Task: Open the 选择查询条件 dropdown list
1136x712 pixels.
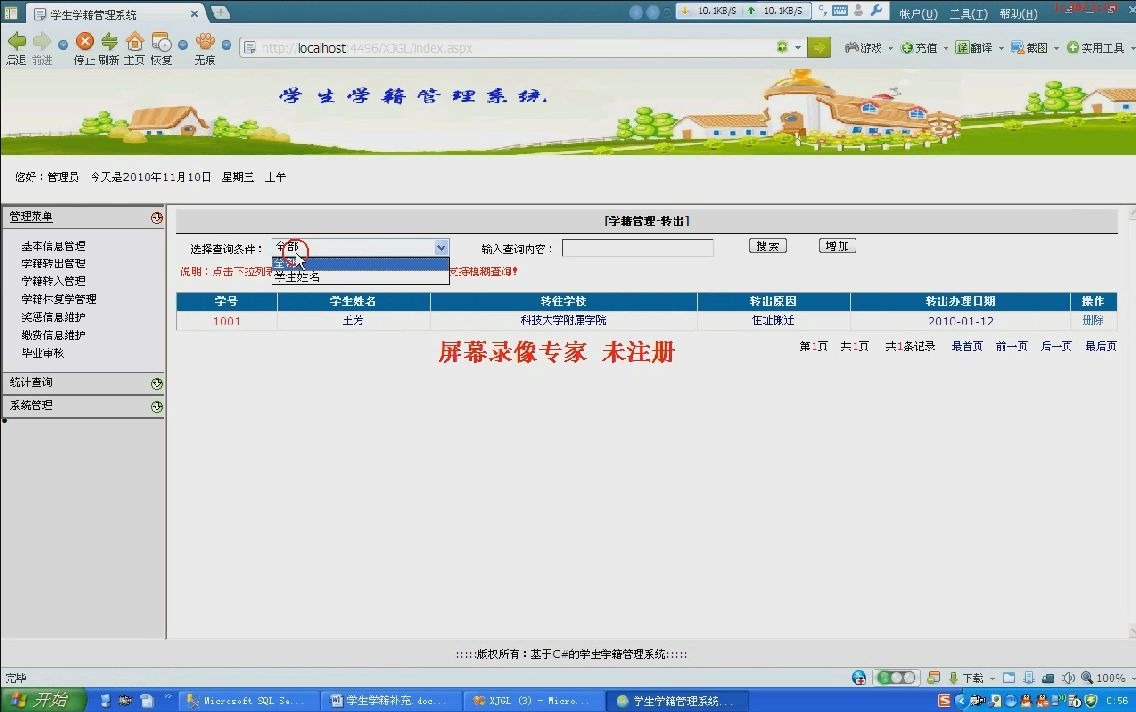Action: [441, 246]
